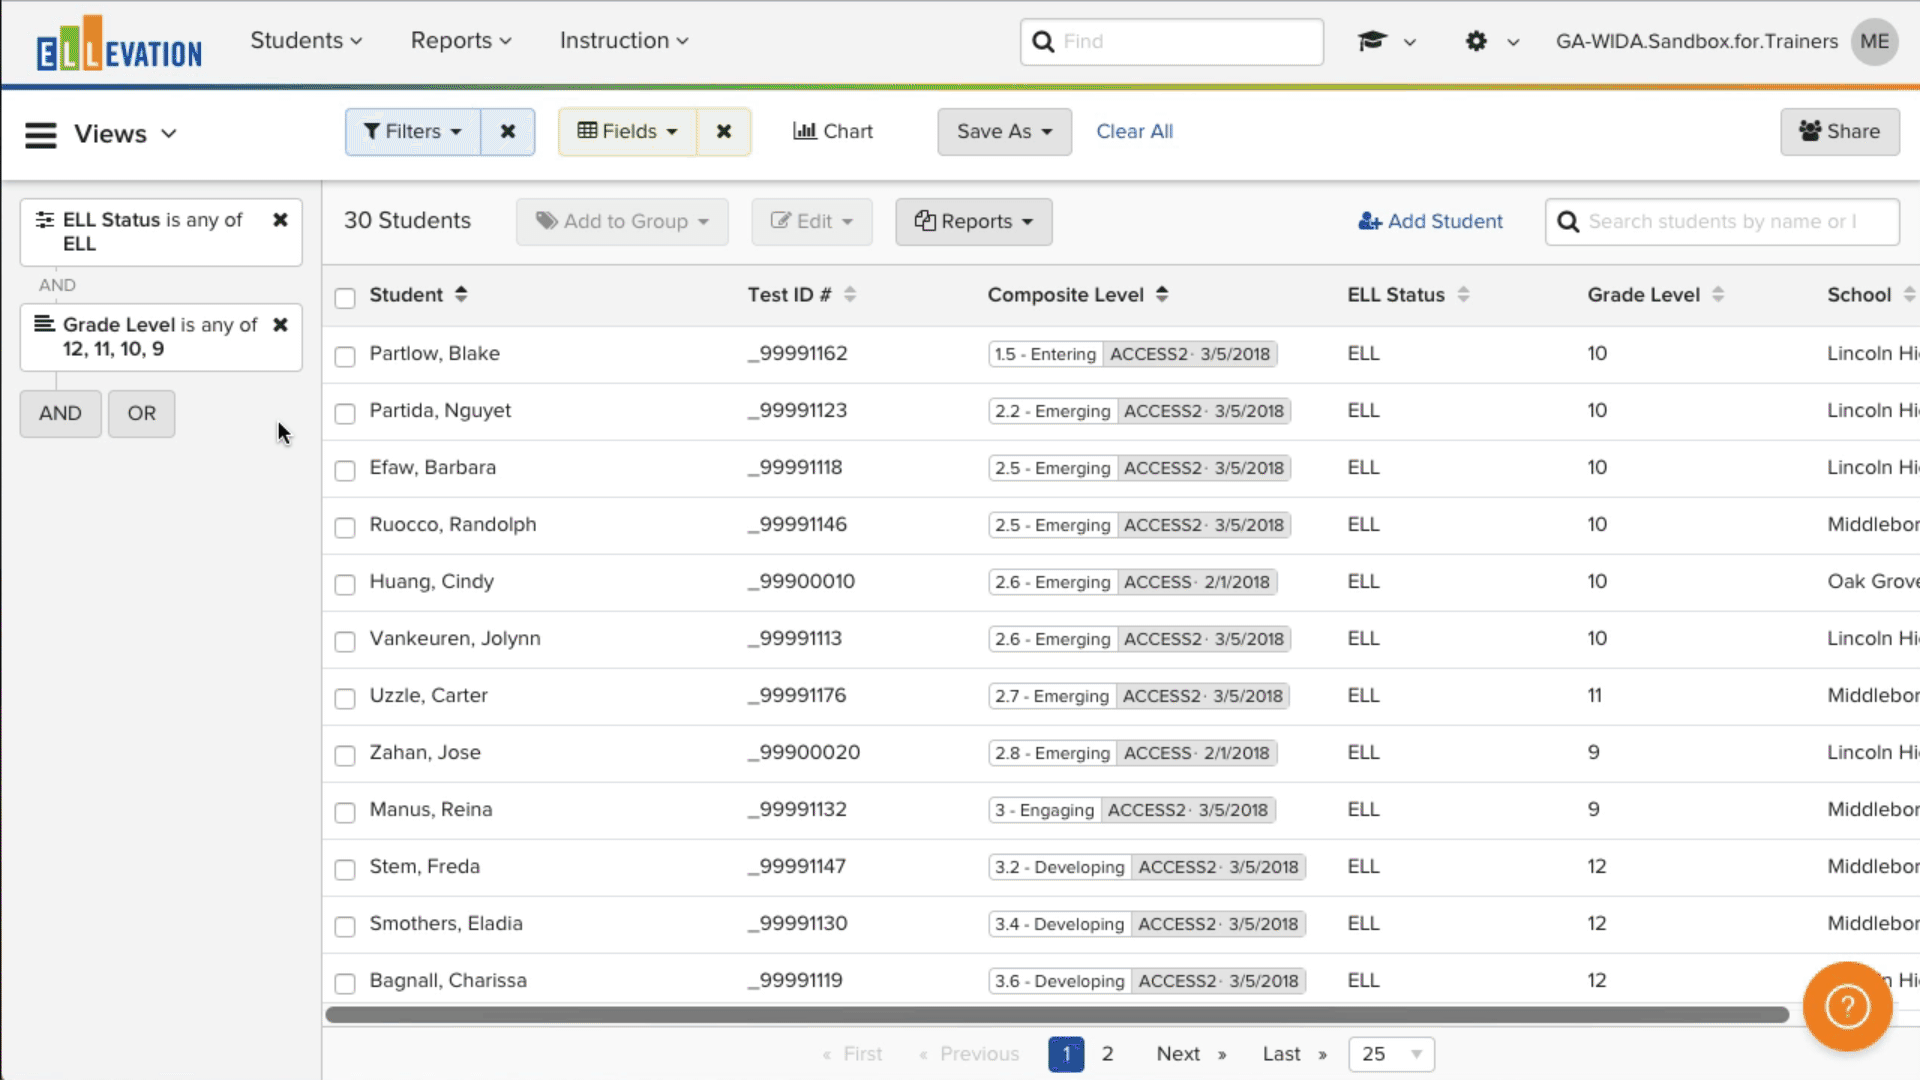Click the ME user avatar
The image size is (1920, 1080).
1874,41
